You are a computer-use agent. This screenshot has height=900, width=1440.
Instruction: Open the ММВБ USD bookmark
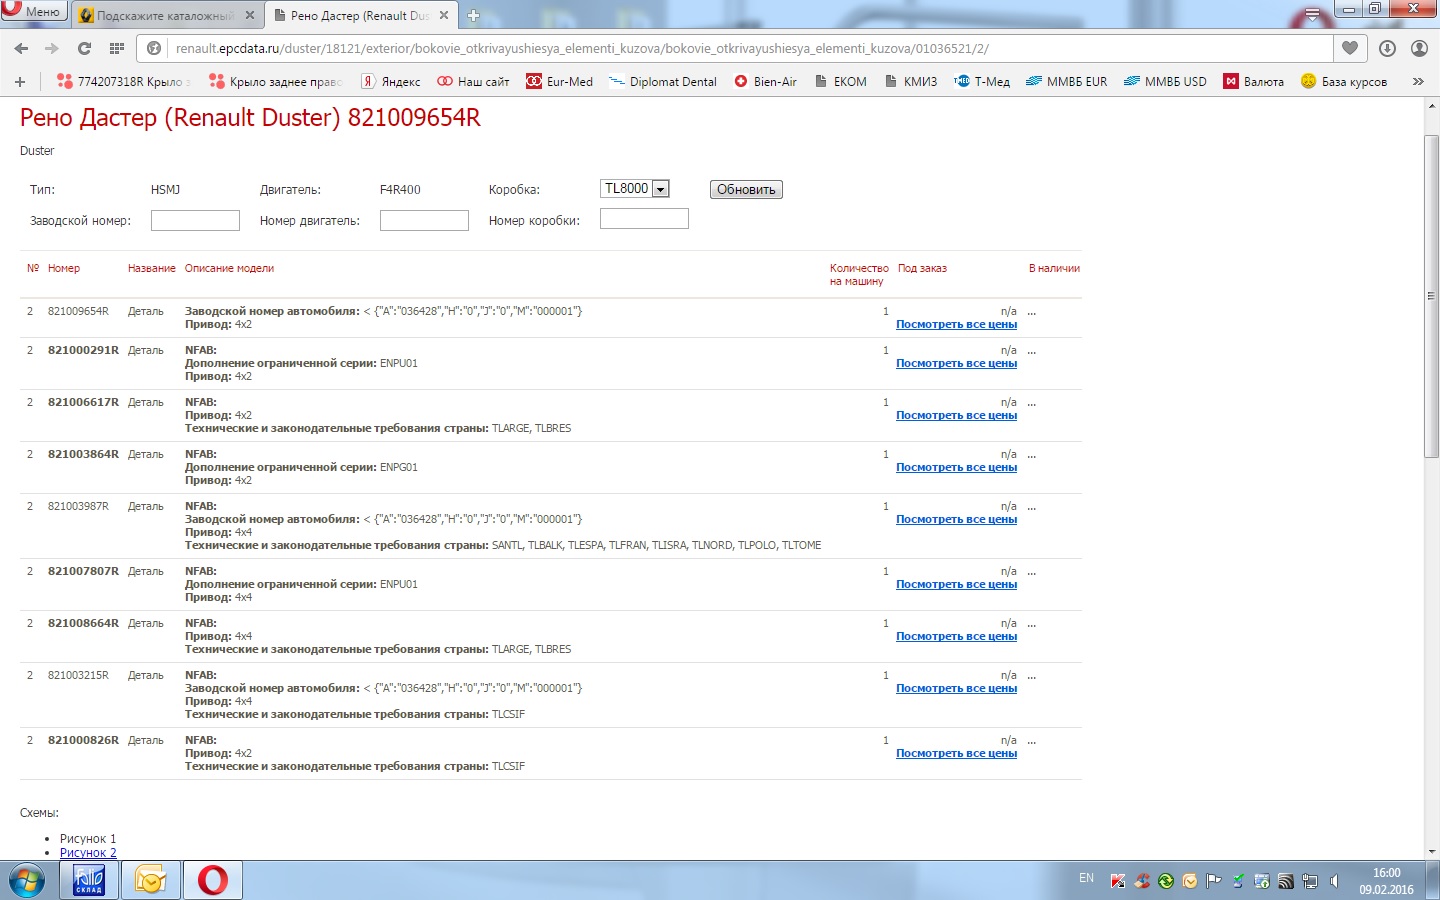[1165, 81]
